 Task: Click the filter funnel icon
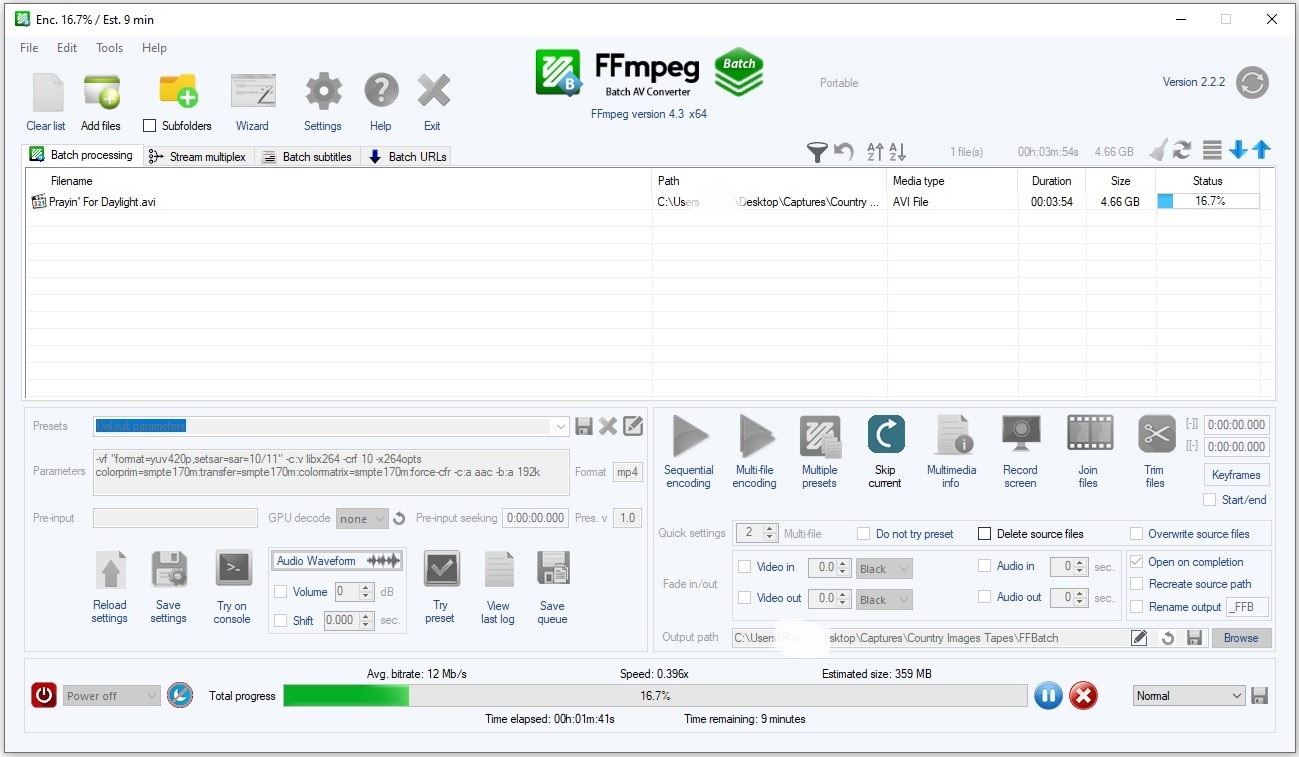click(817, 151)
